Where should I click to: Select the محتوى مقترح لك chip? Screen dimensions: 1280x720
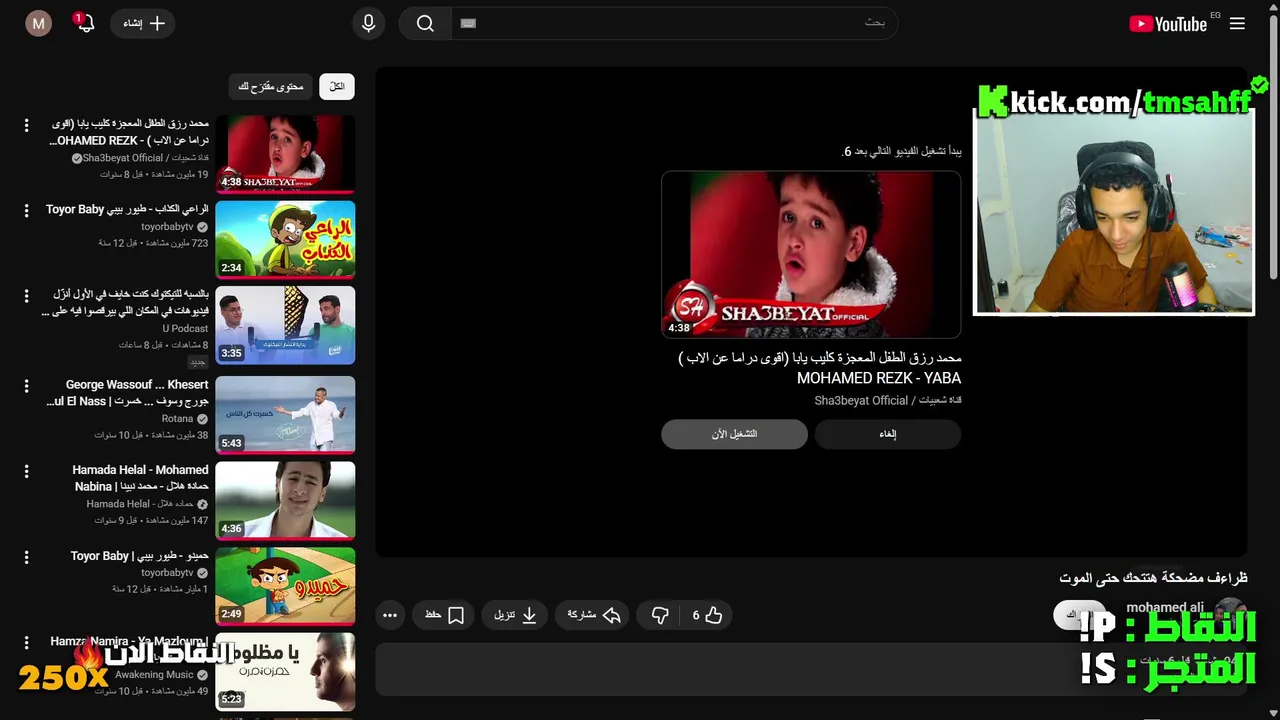click(271, 87)
